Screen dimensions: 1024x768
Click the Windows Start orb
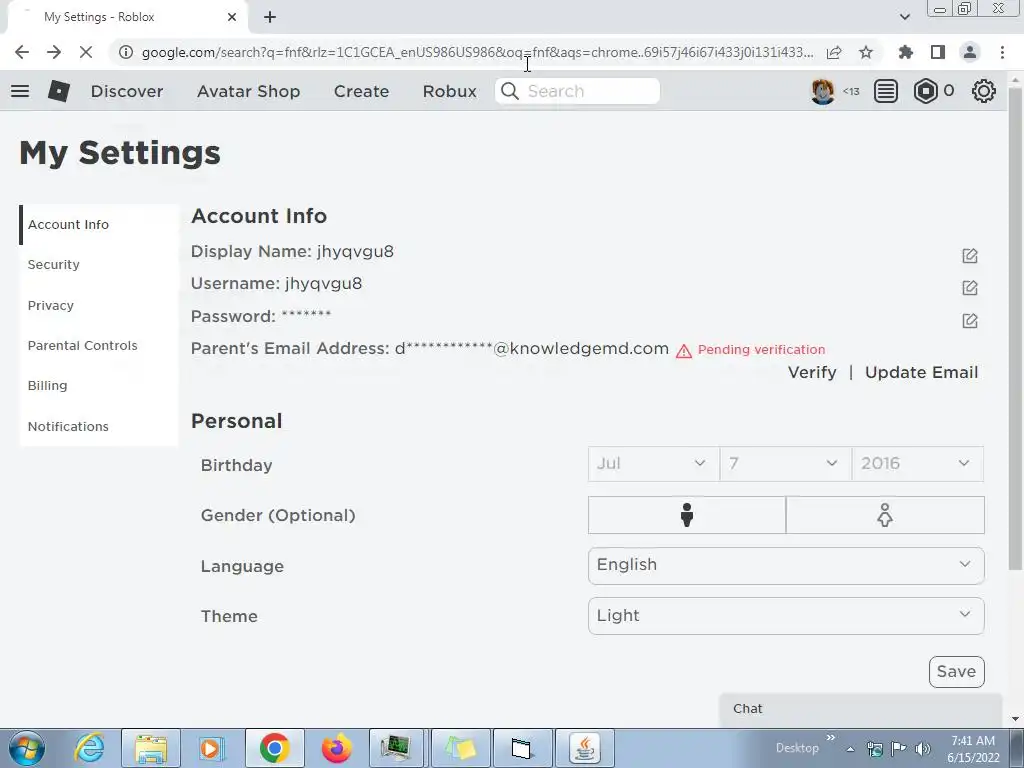(x=27, y=748)
